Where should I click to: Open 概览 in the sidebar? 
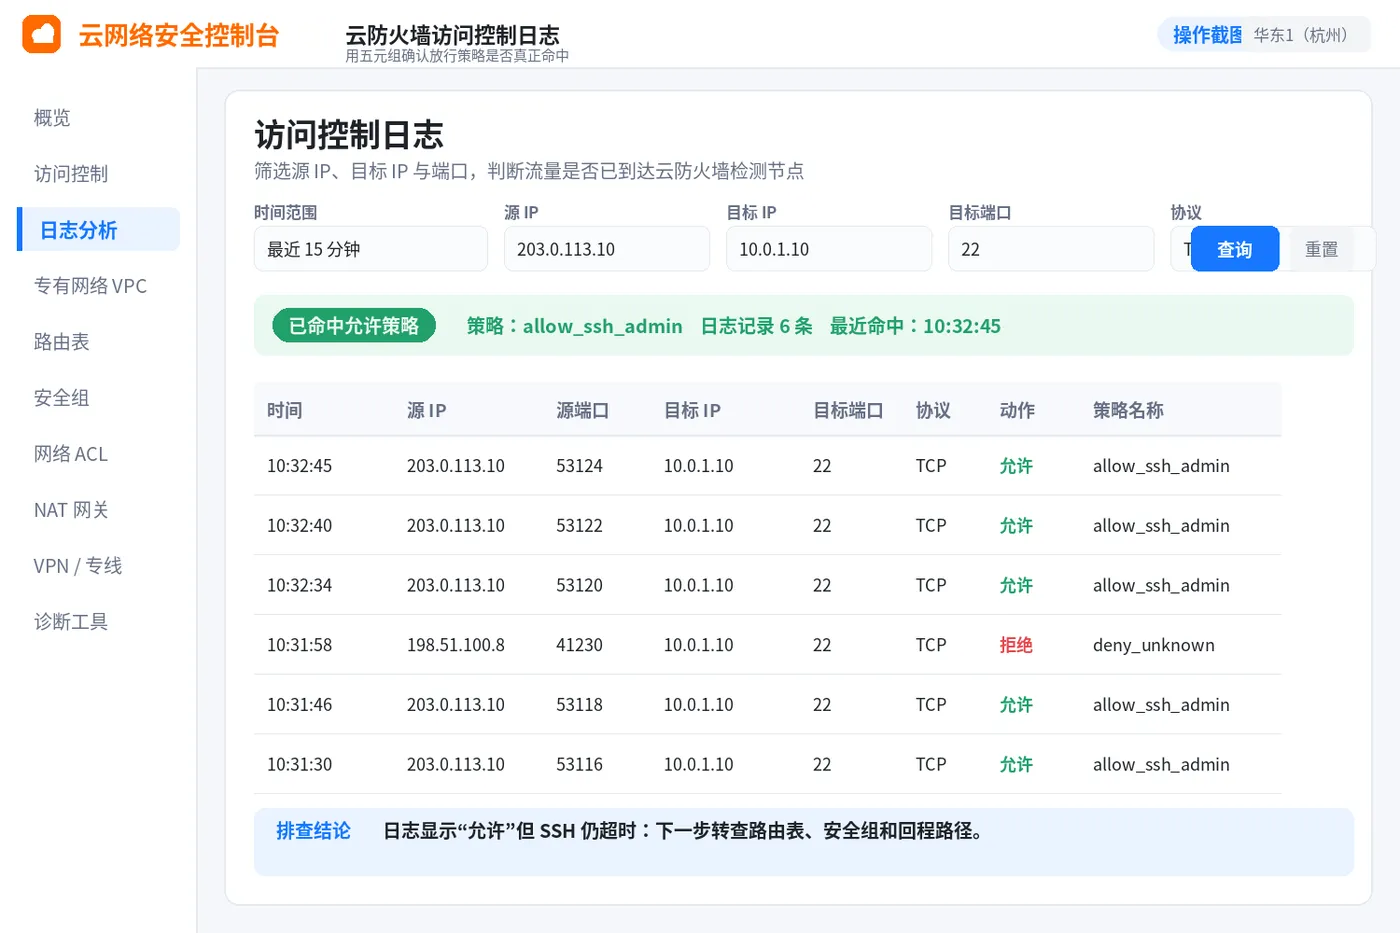(x=52, y=118)
